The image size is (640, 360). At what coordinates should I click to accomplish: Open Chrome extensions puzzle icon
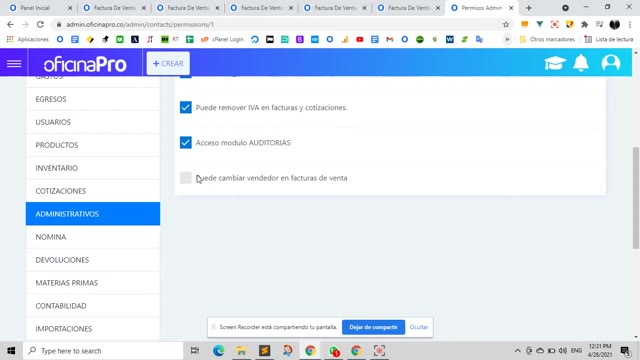pyautogui.click(x=584, y=24)
